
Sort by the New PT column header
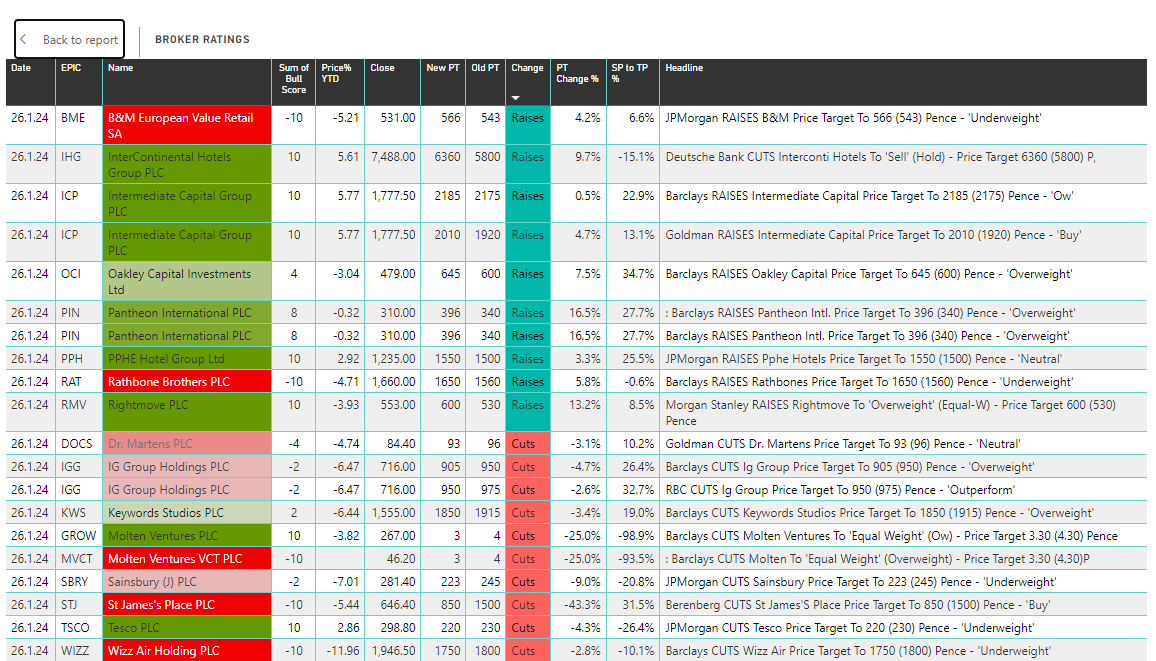443,81
